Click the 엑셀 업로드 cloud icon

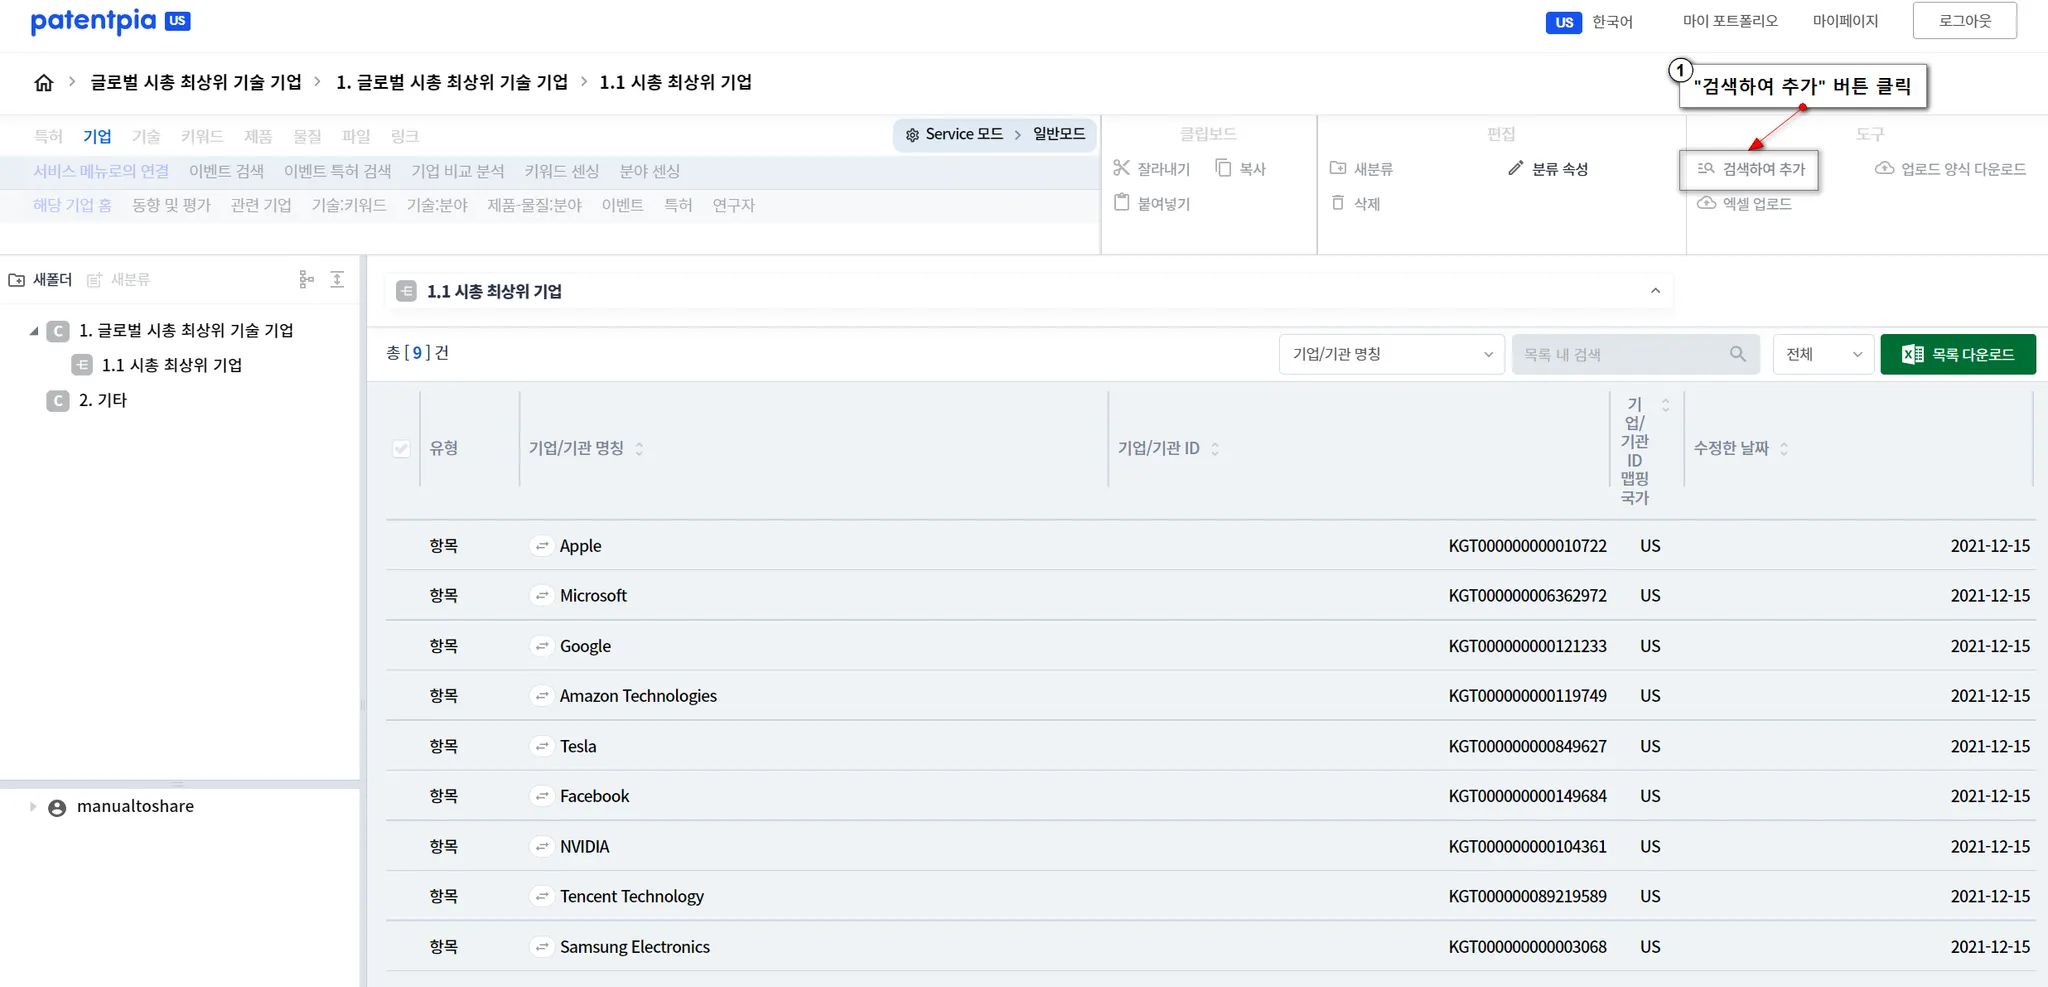point(1707,203)
